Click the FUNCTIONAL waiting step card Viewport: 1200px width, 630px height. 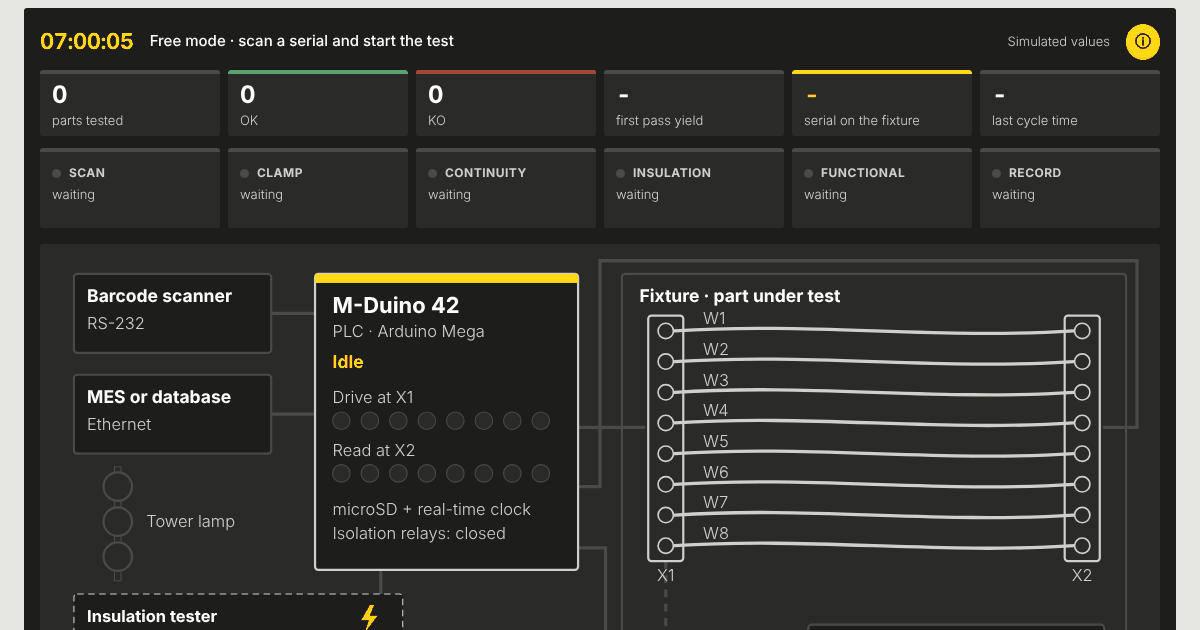882,188
